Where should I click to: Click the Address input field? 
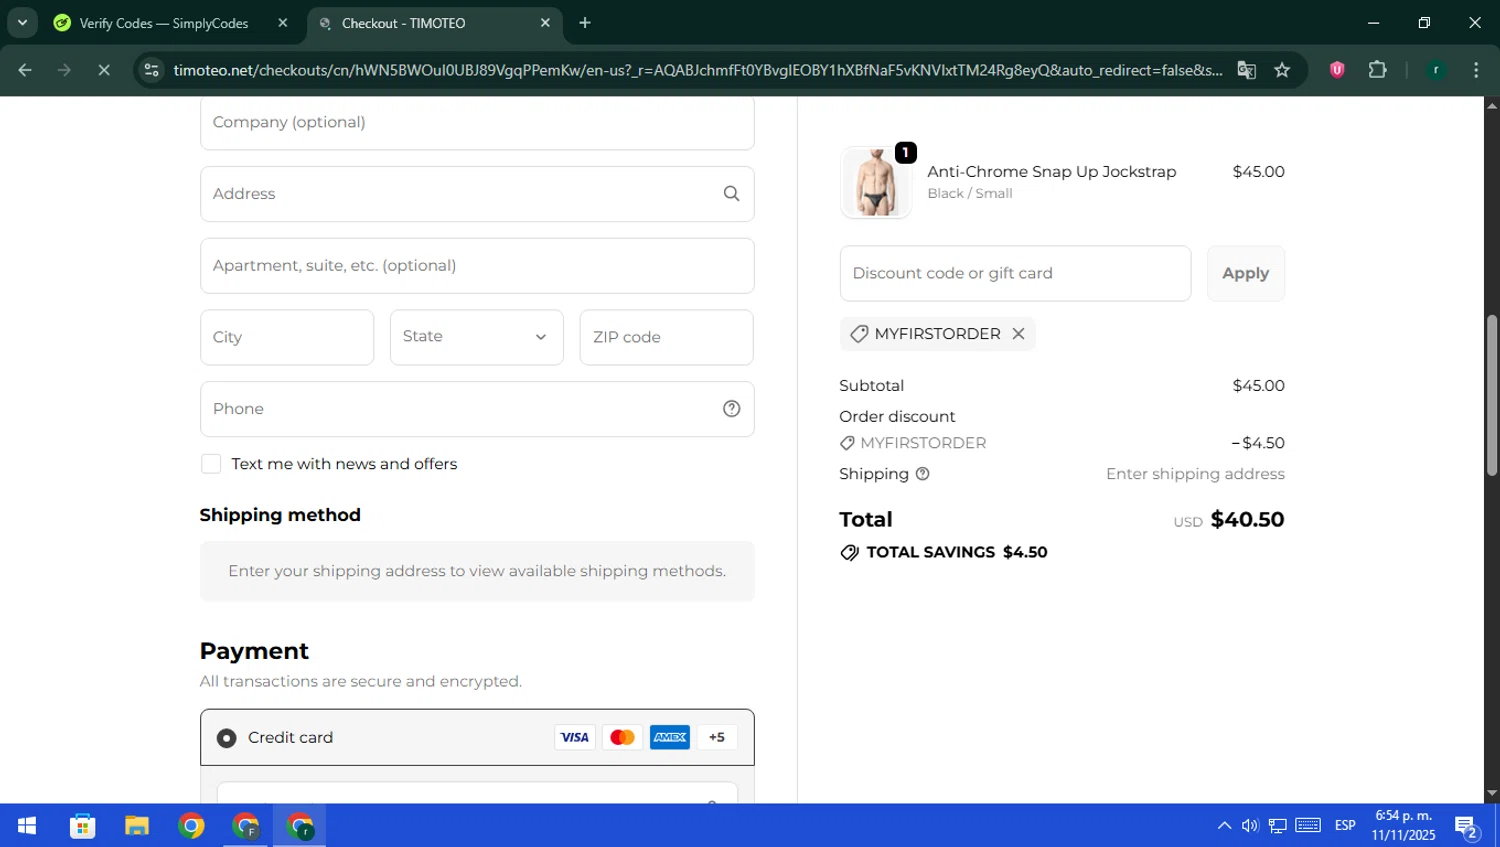tap(477, 194)
